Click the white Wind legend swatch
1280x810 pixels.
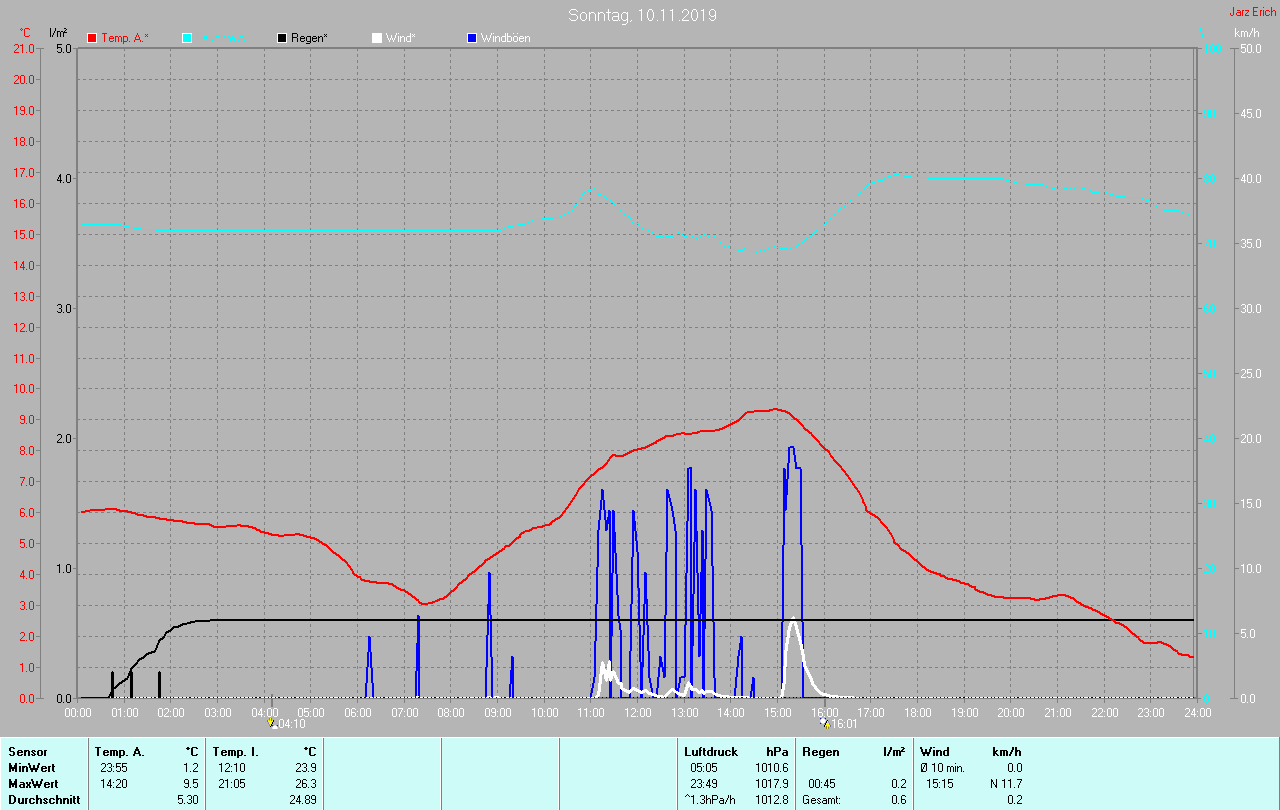click(x=377, y=38)
